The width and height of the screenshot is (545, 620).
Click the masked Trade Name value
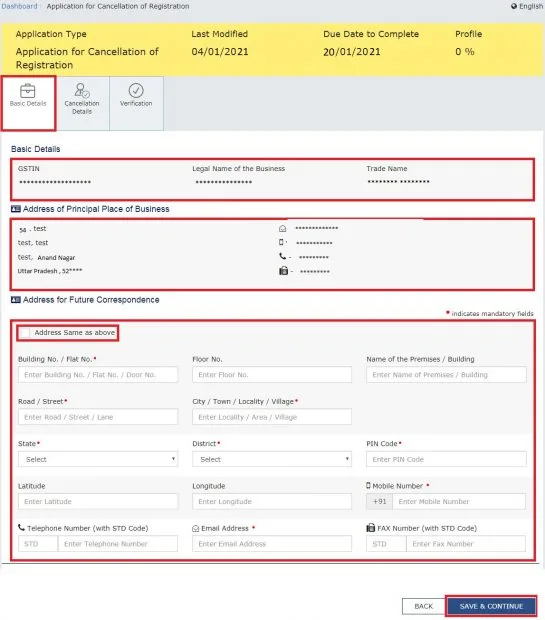[x=398, y=182]
